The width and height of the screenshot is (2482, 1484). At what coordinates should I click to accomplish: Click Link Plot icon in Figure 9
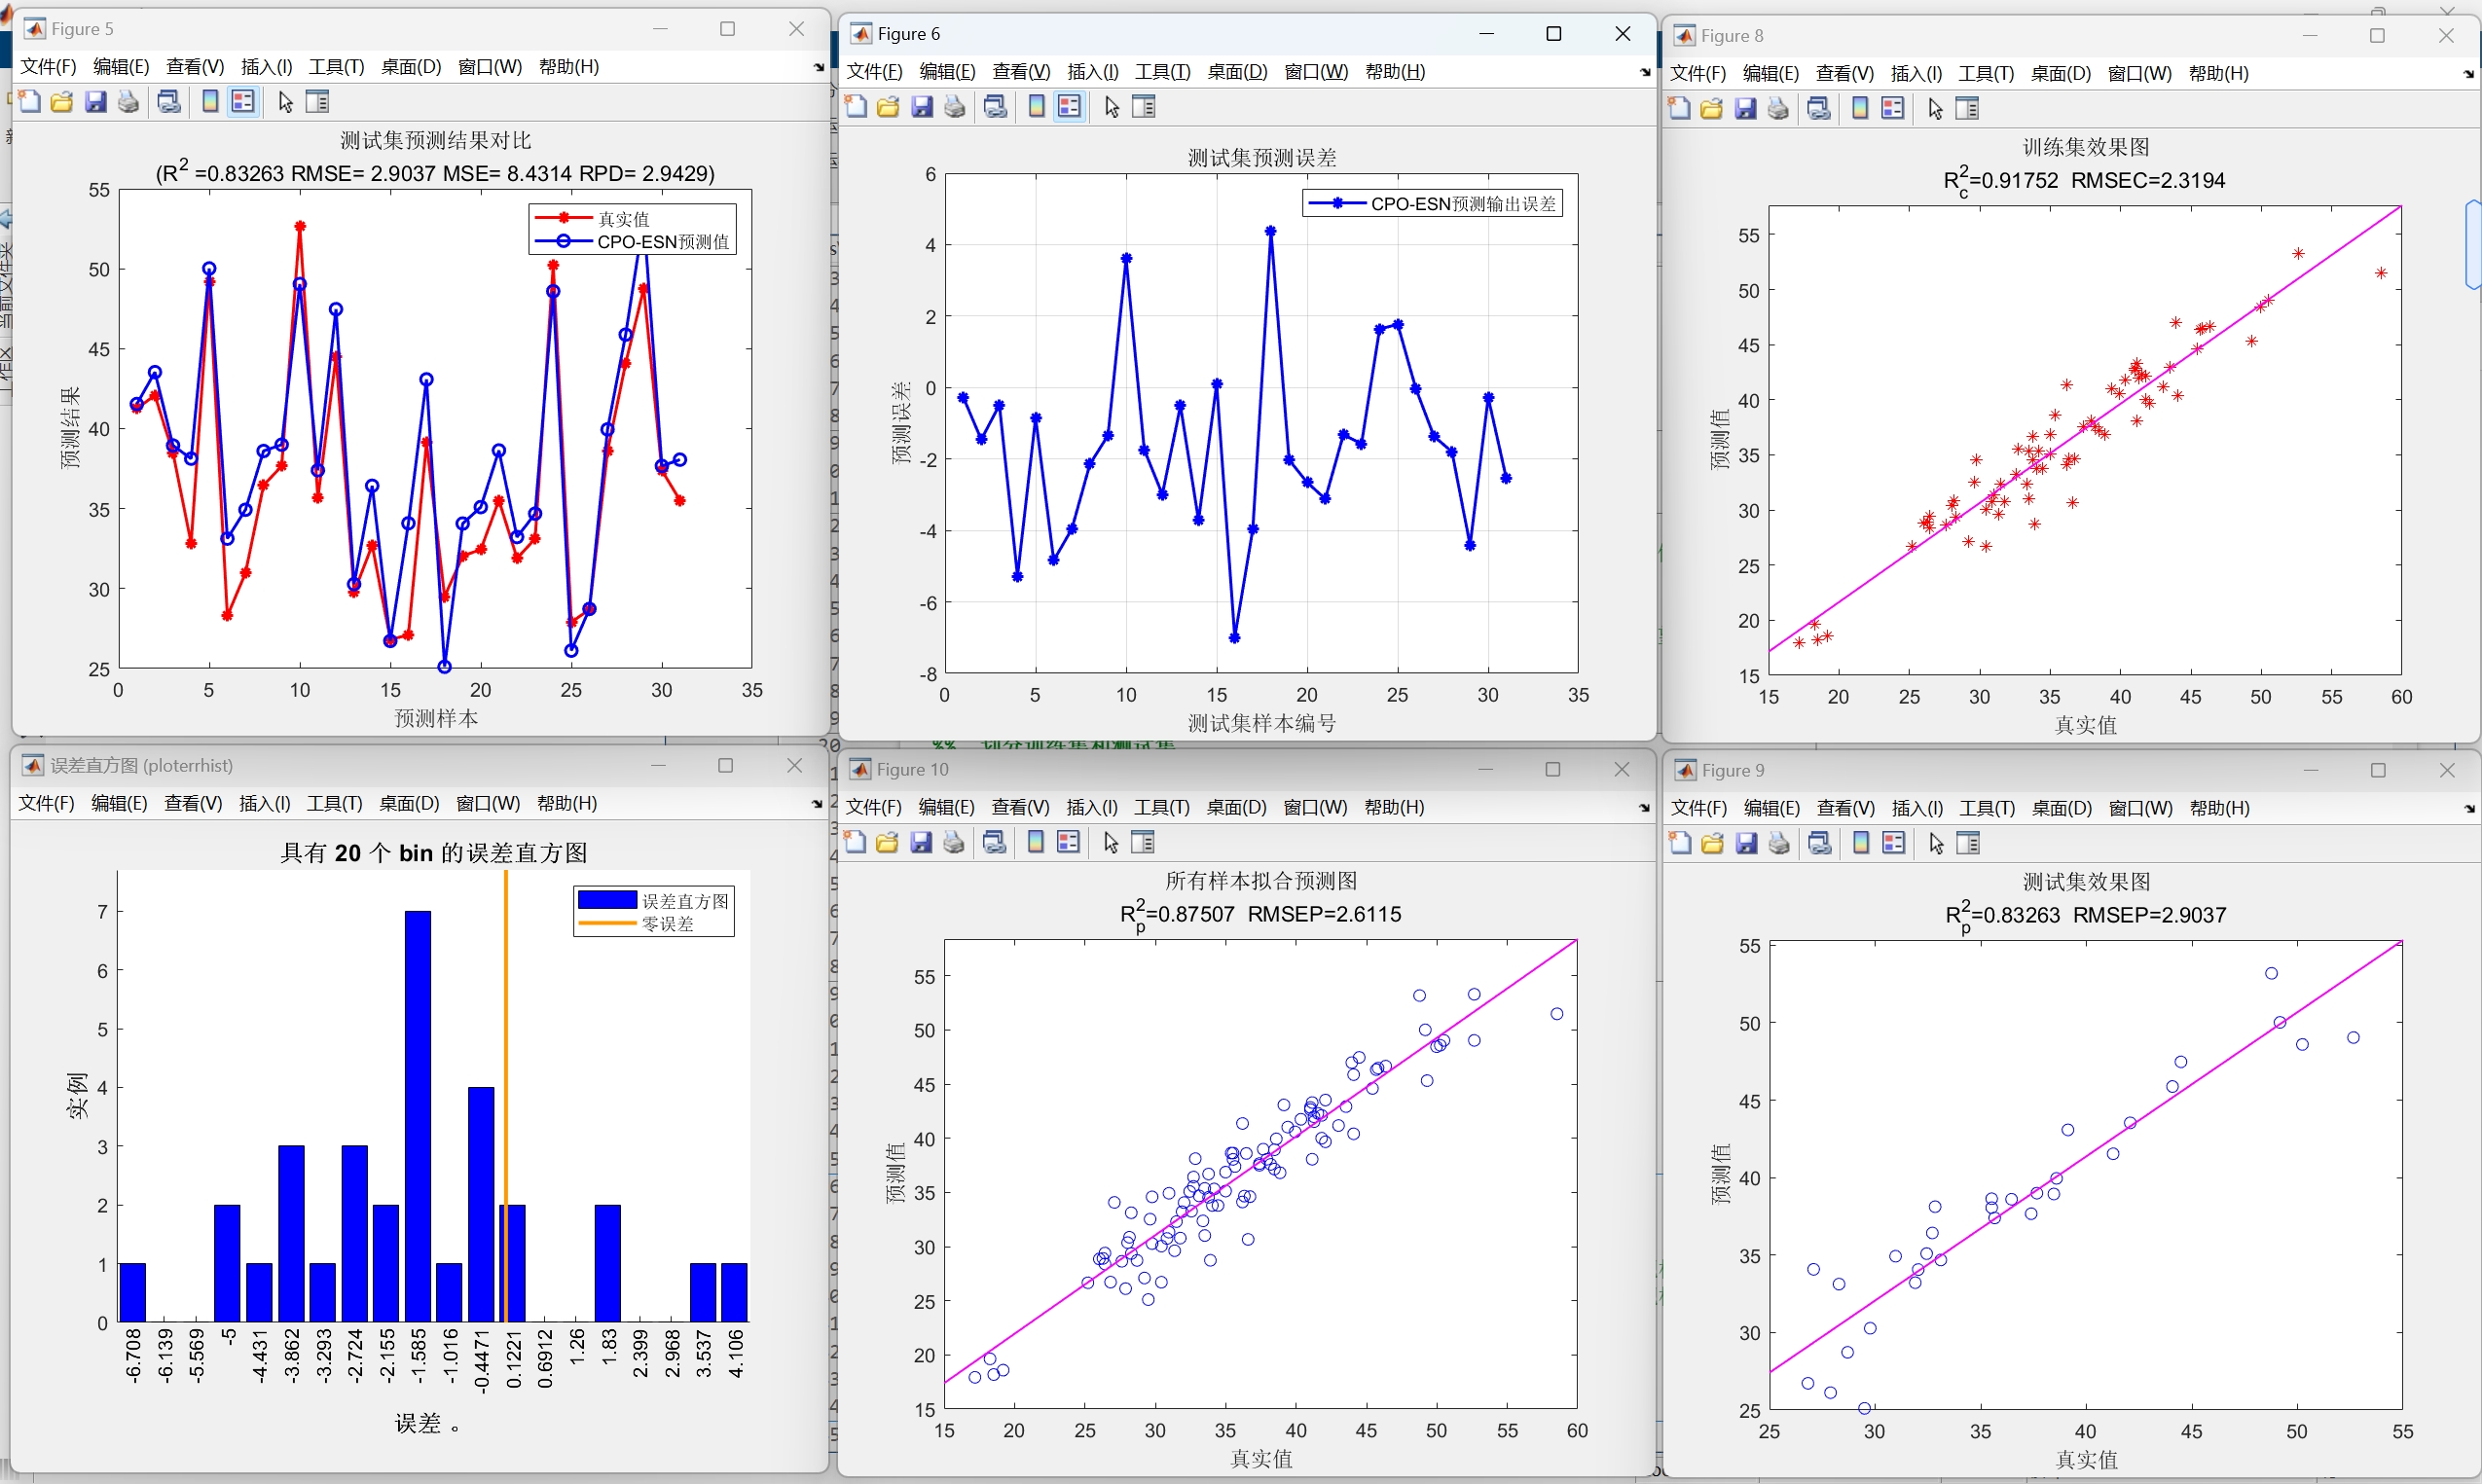click(1820, 844)
